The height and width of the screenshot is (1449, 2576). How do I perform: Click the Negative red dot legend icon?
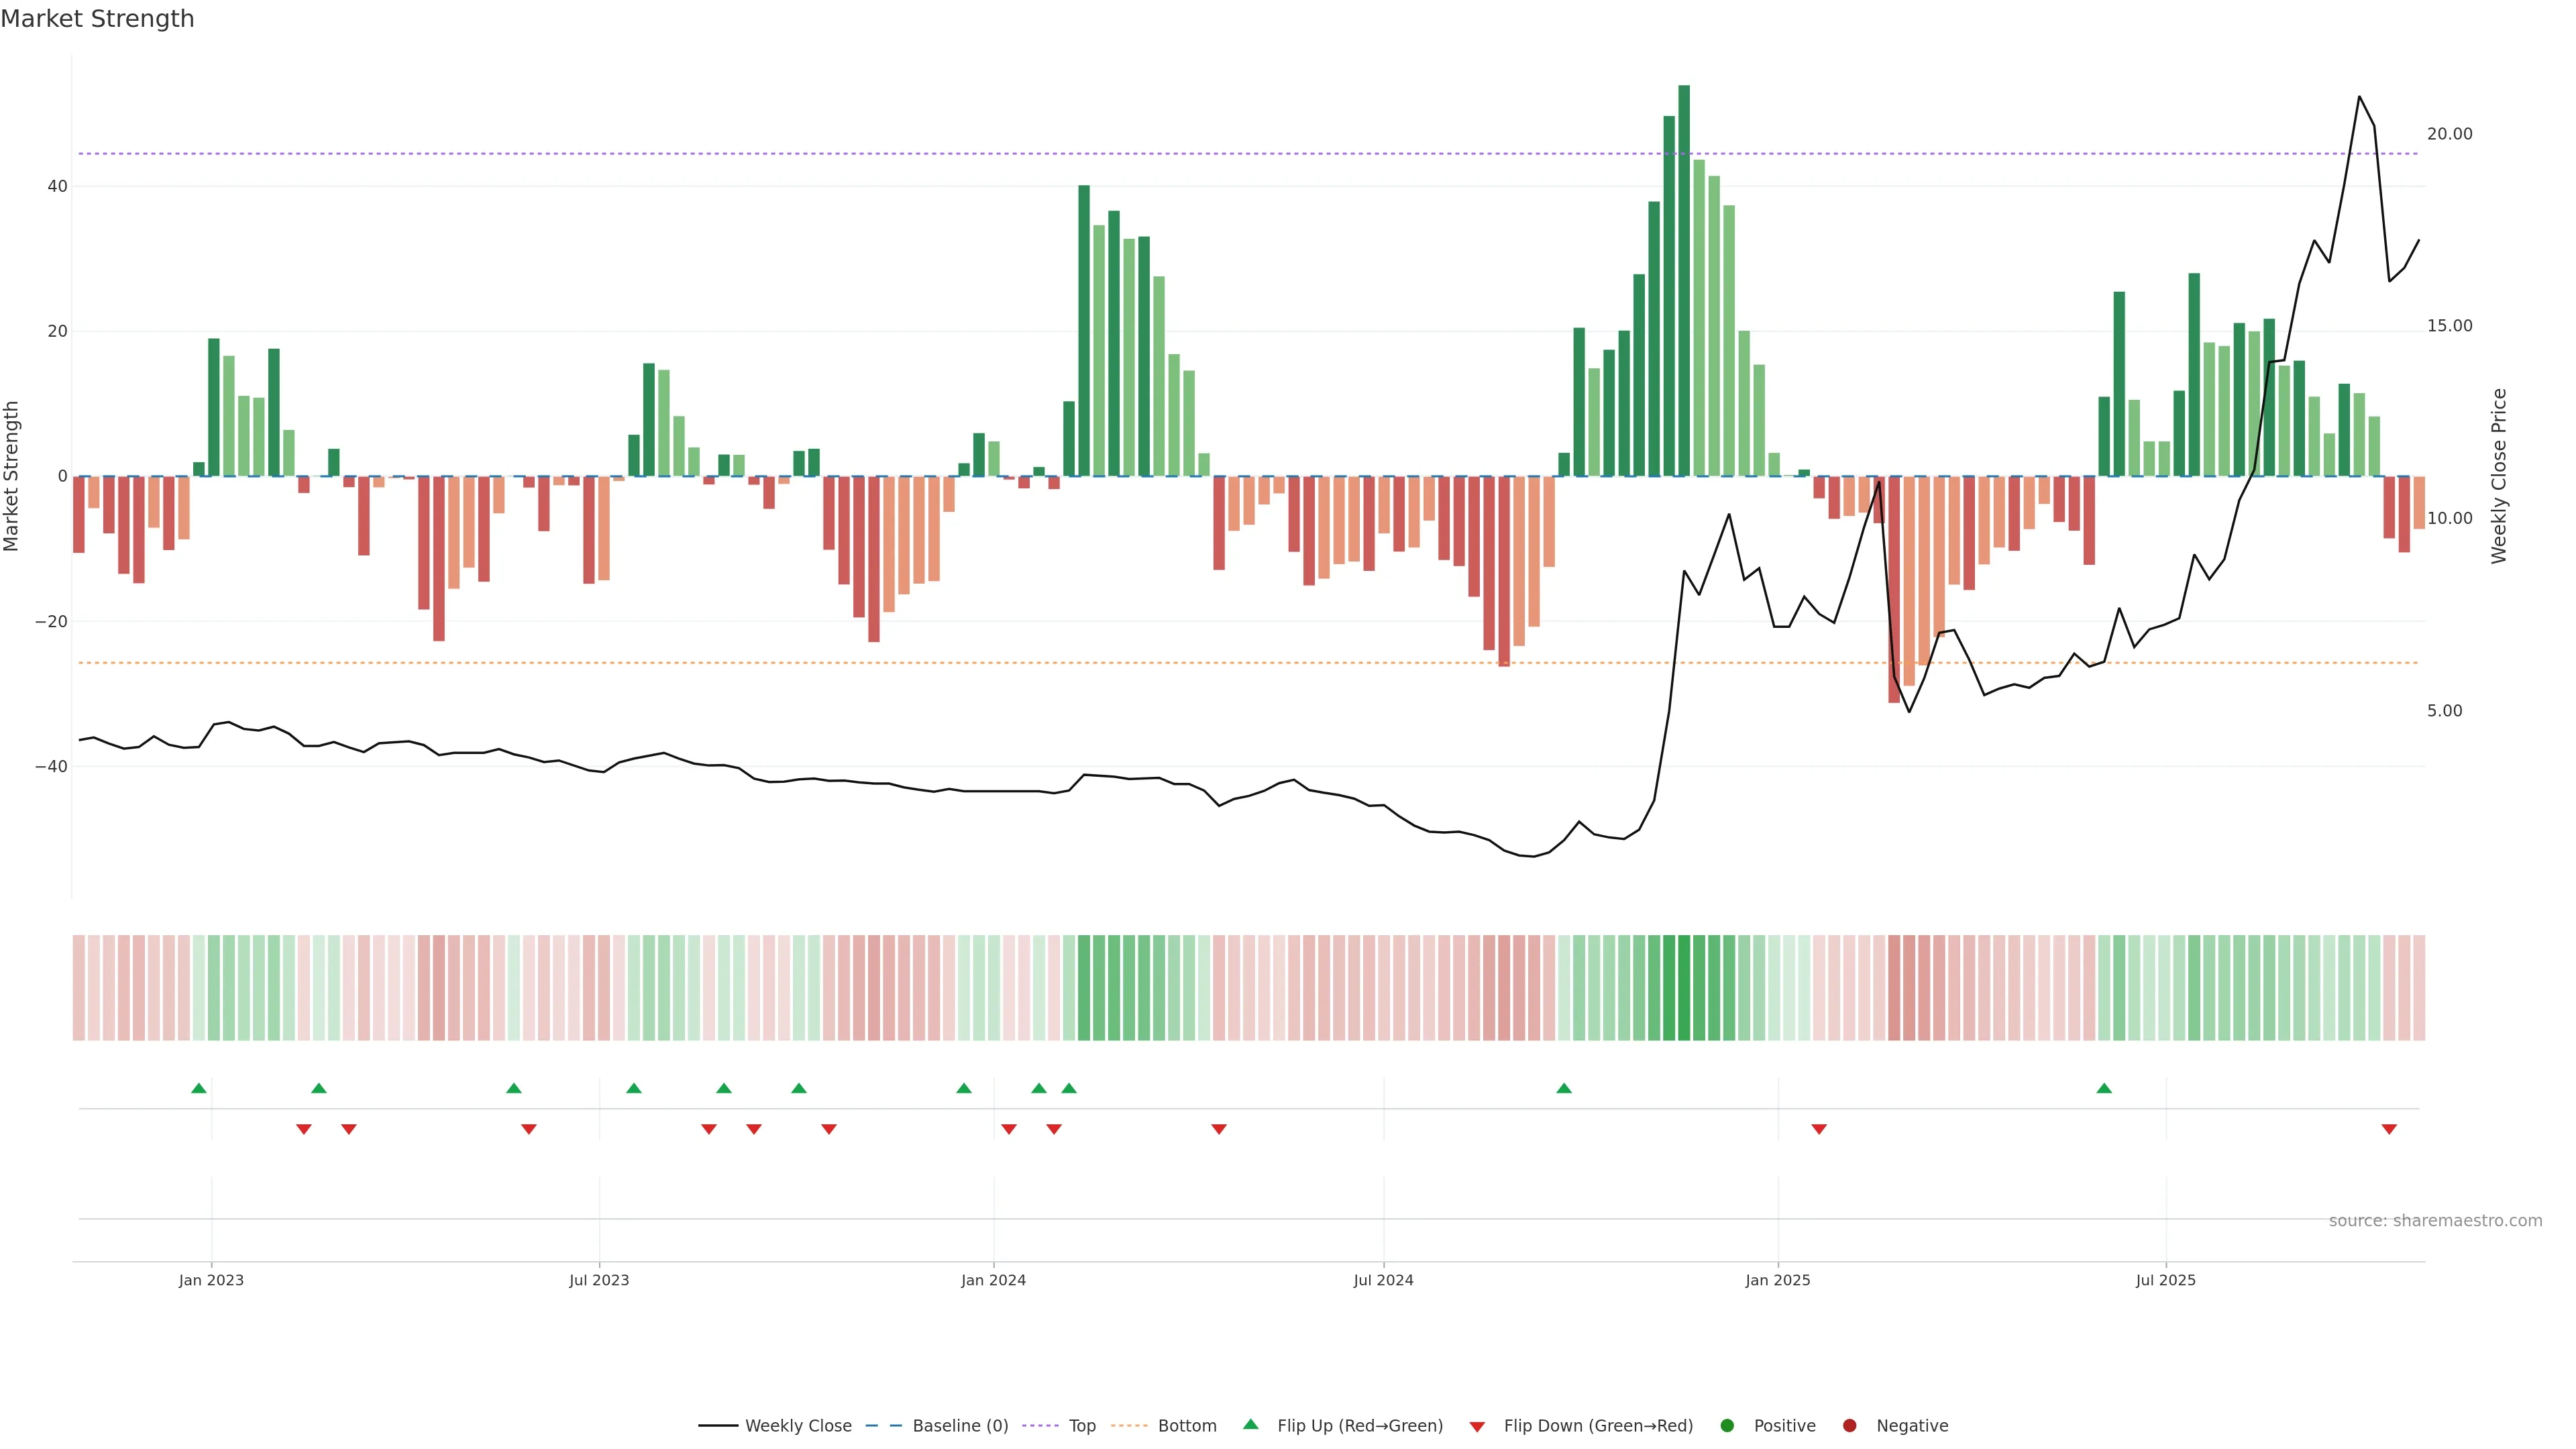(1849, 1426)
